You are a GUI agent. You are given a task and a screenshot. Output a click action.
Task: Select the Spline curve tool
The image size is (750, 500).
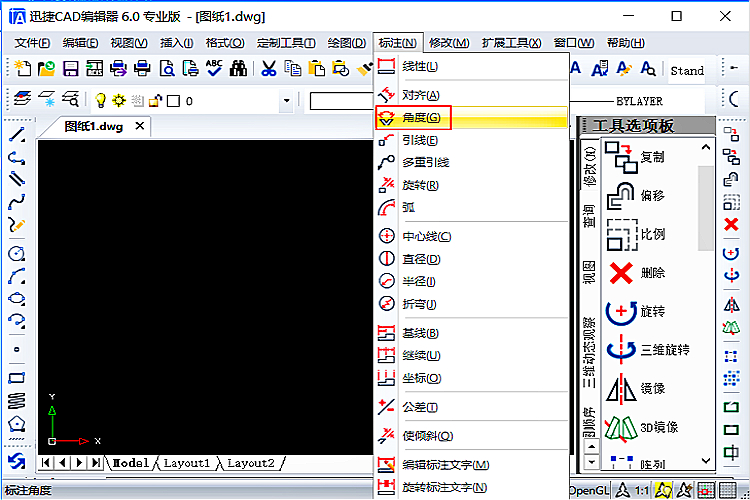tap(17, 201)
